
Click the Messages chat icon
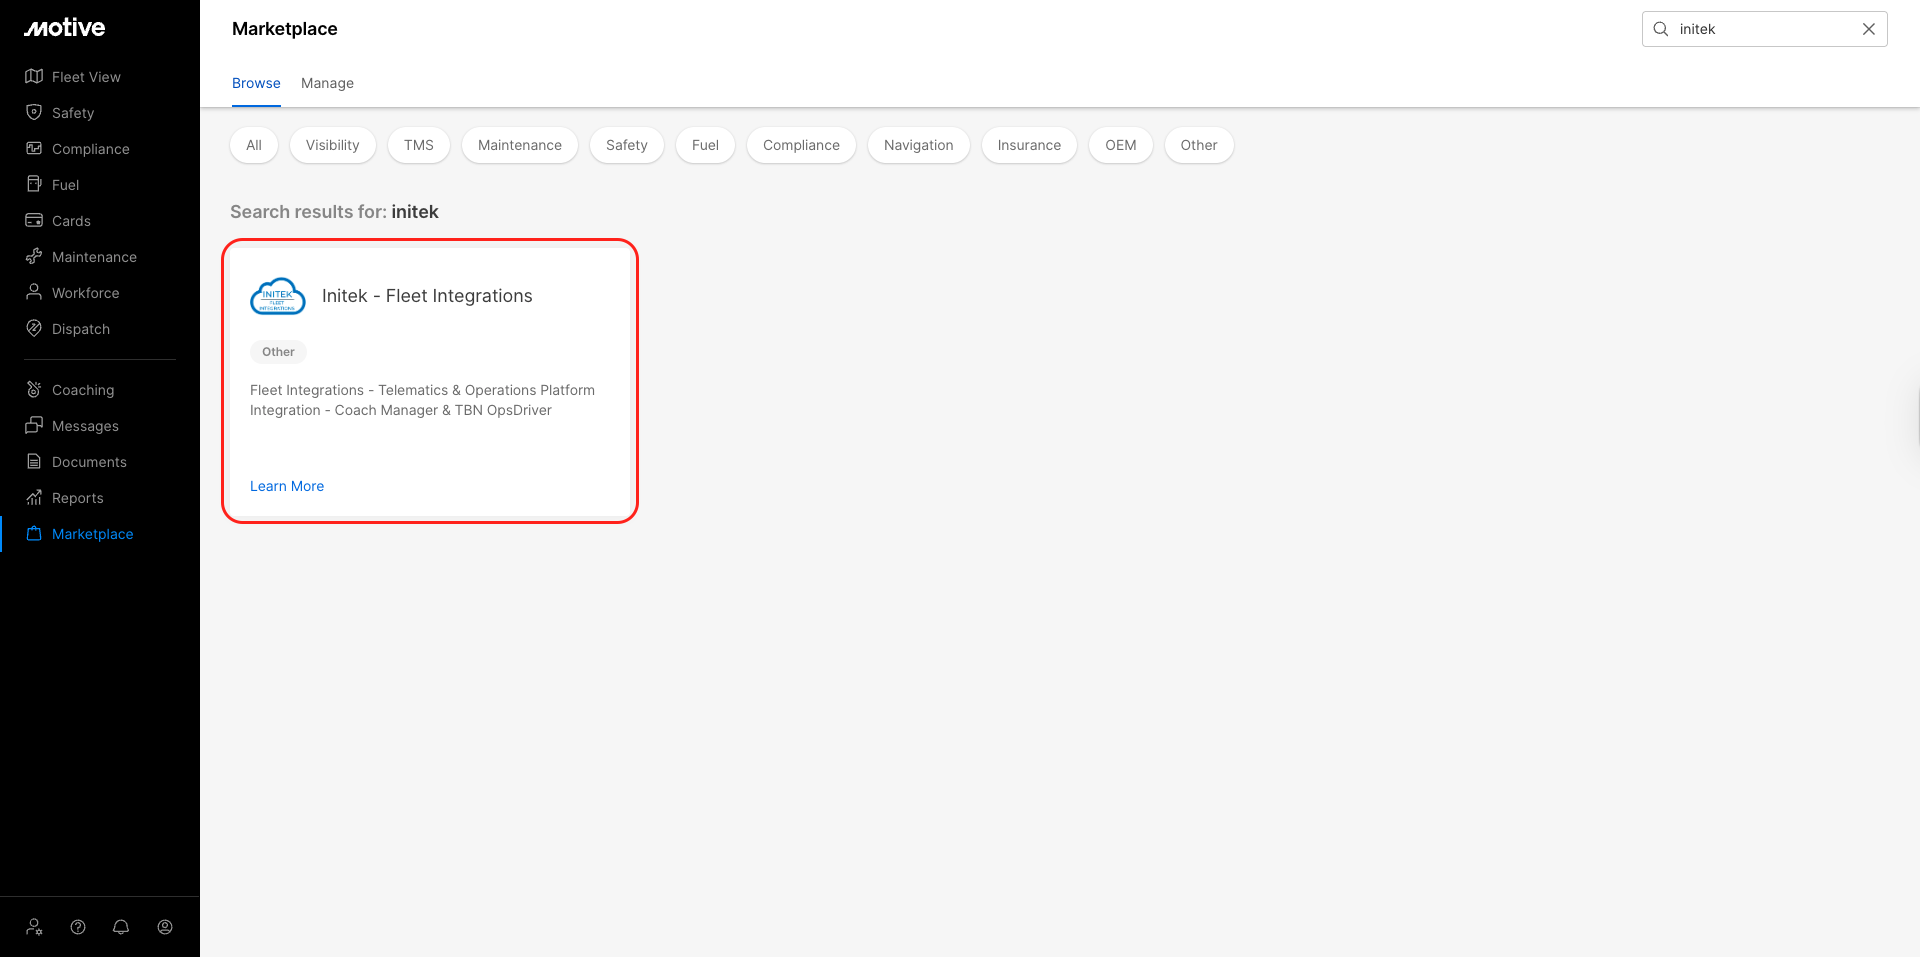pos(34,426)
